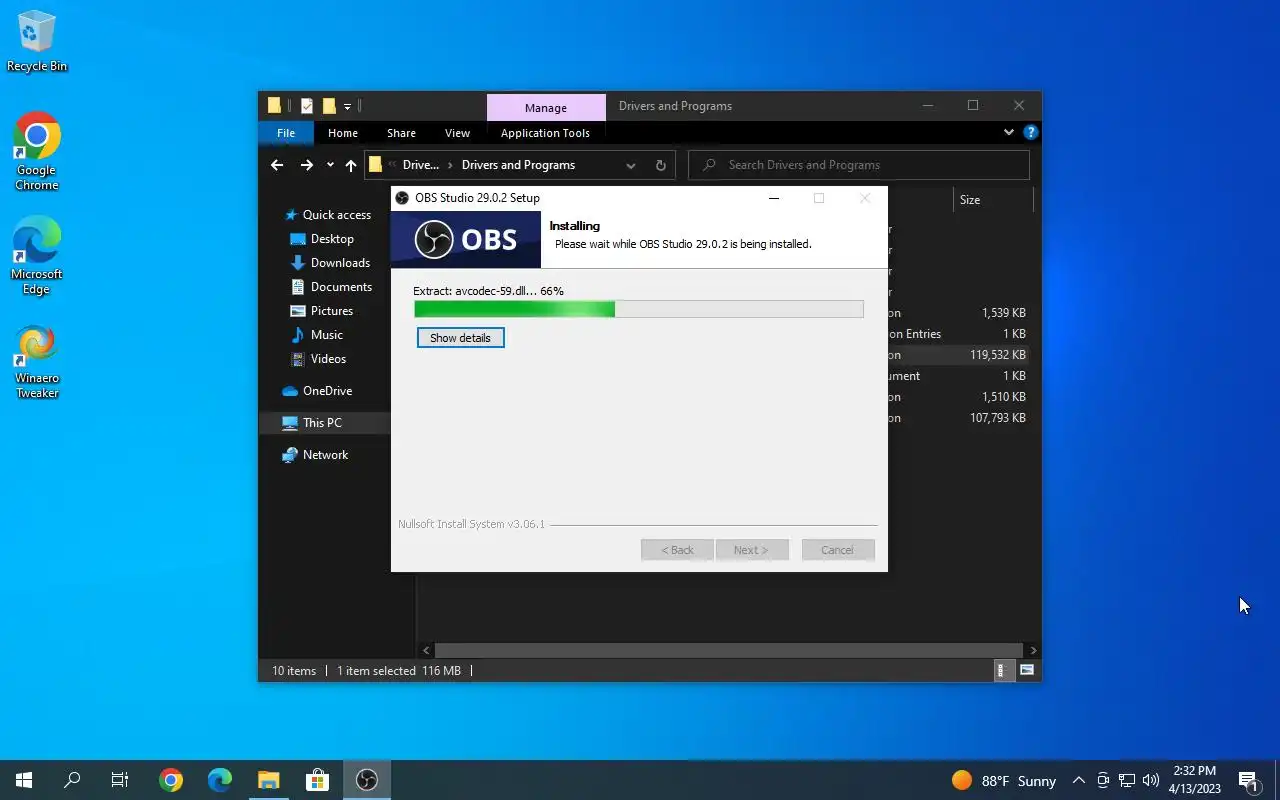Open Explorer Help question mark icon

(x=1031, y=132)
